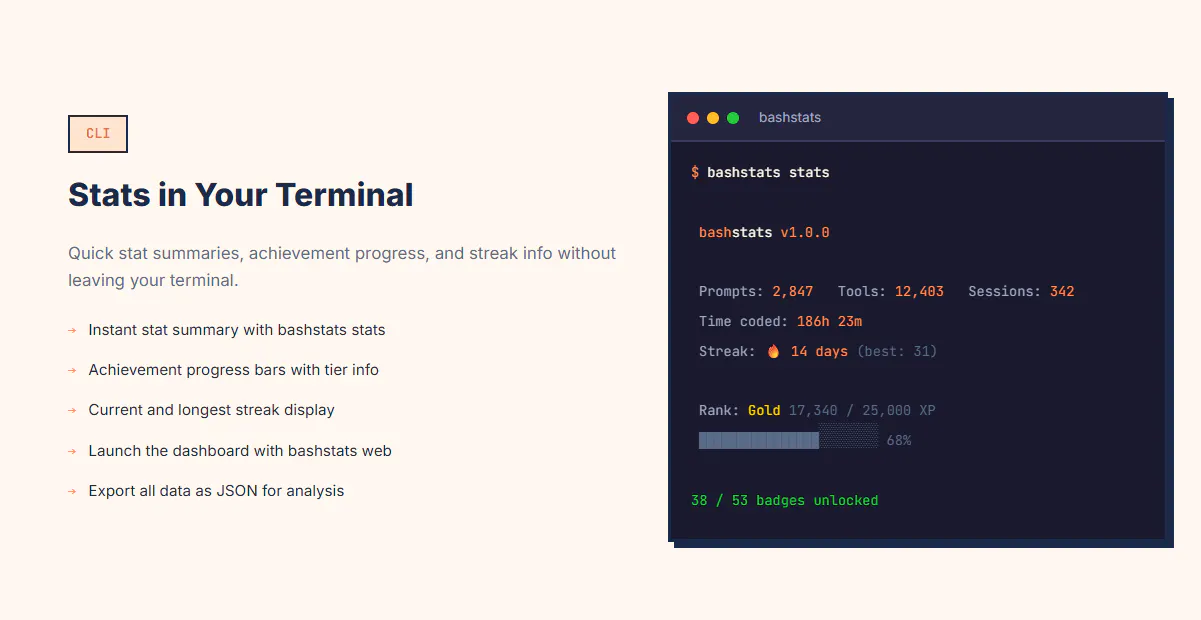Click the 'Streak:' label in terminal
1201x620 pixels.
727,351
